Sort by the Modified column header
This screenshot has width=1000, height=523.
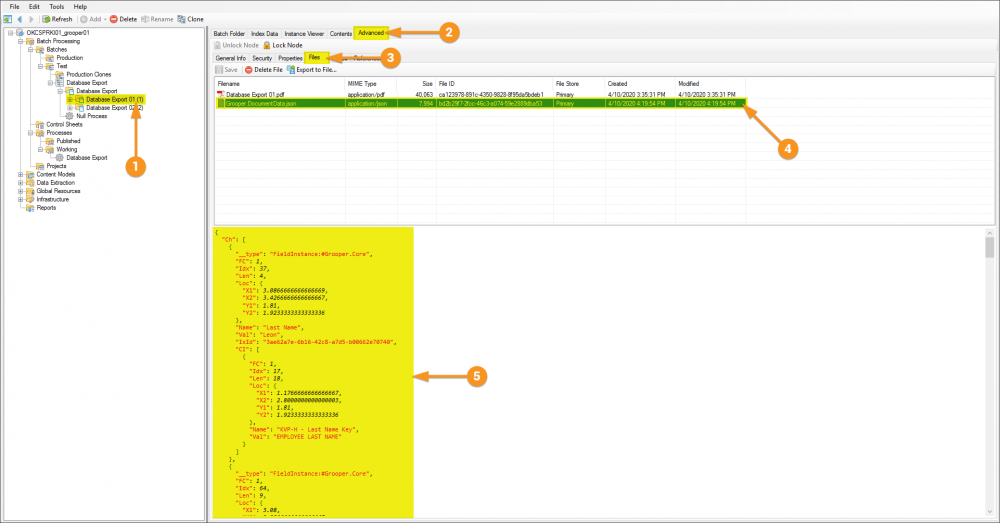coord(710,84)
